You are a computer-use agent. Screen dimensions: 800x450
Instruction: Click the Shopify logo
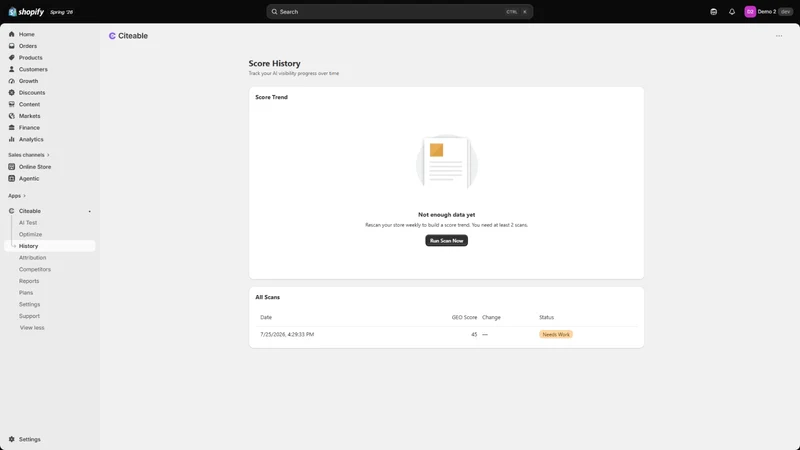point(26,12)
